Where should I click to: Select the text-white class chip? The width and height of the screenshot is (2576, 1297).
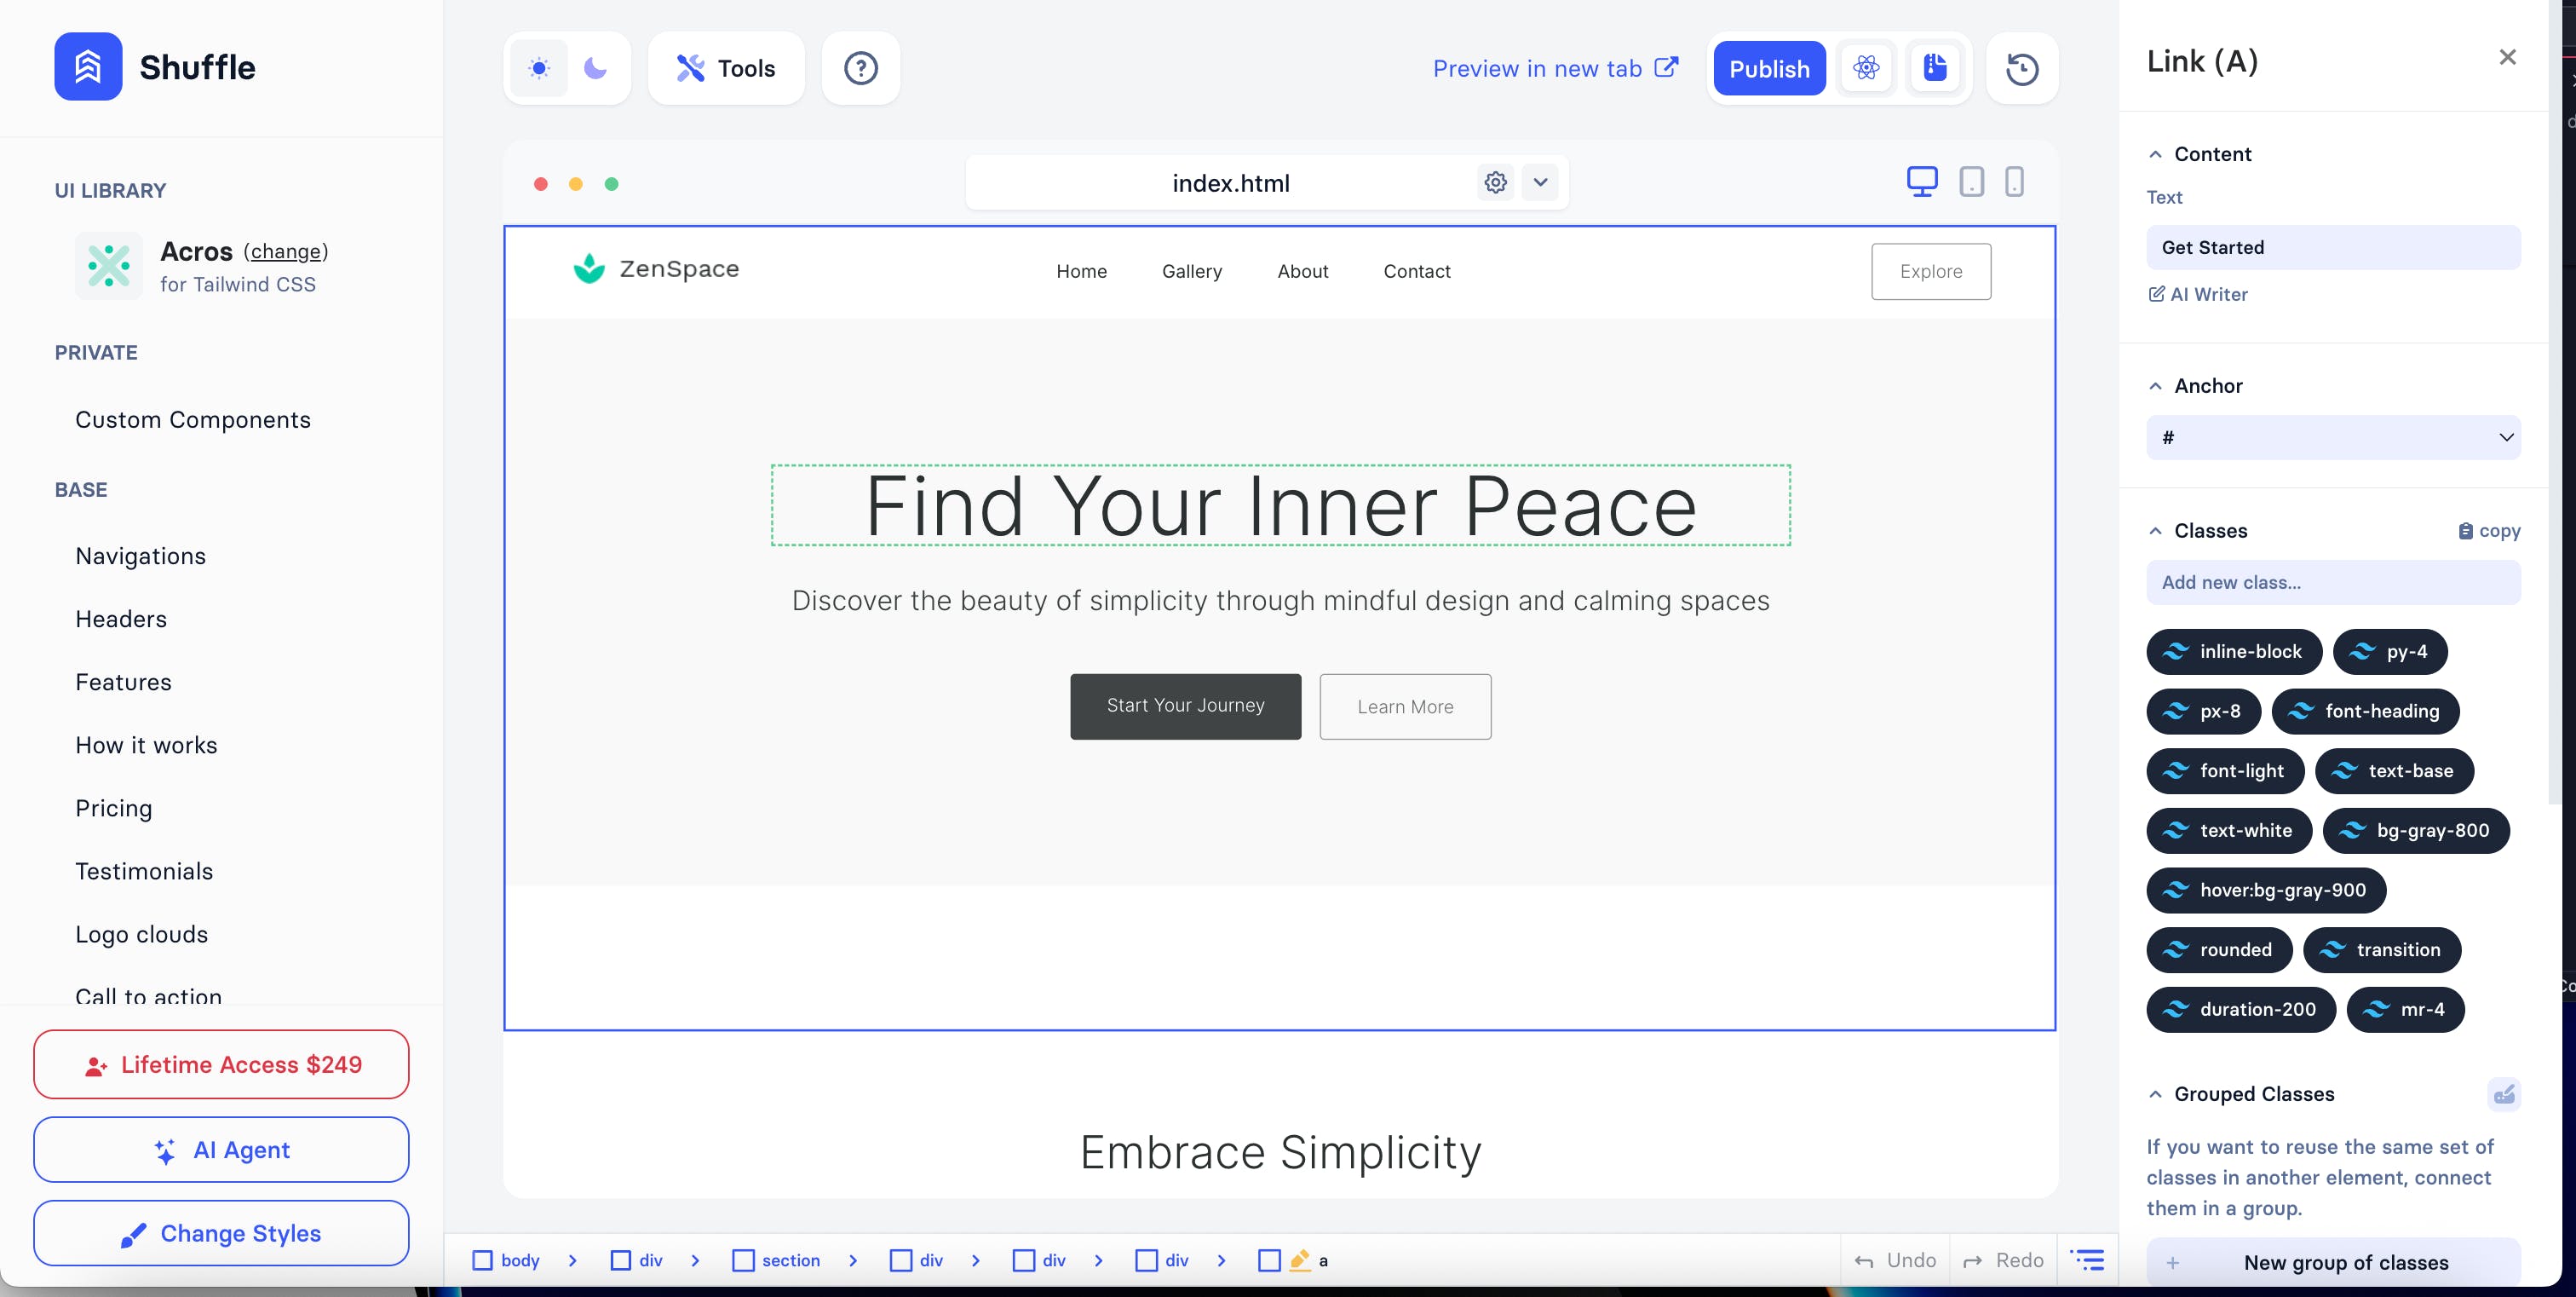click(x=2229, y=830)
